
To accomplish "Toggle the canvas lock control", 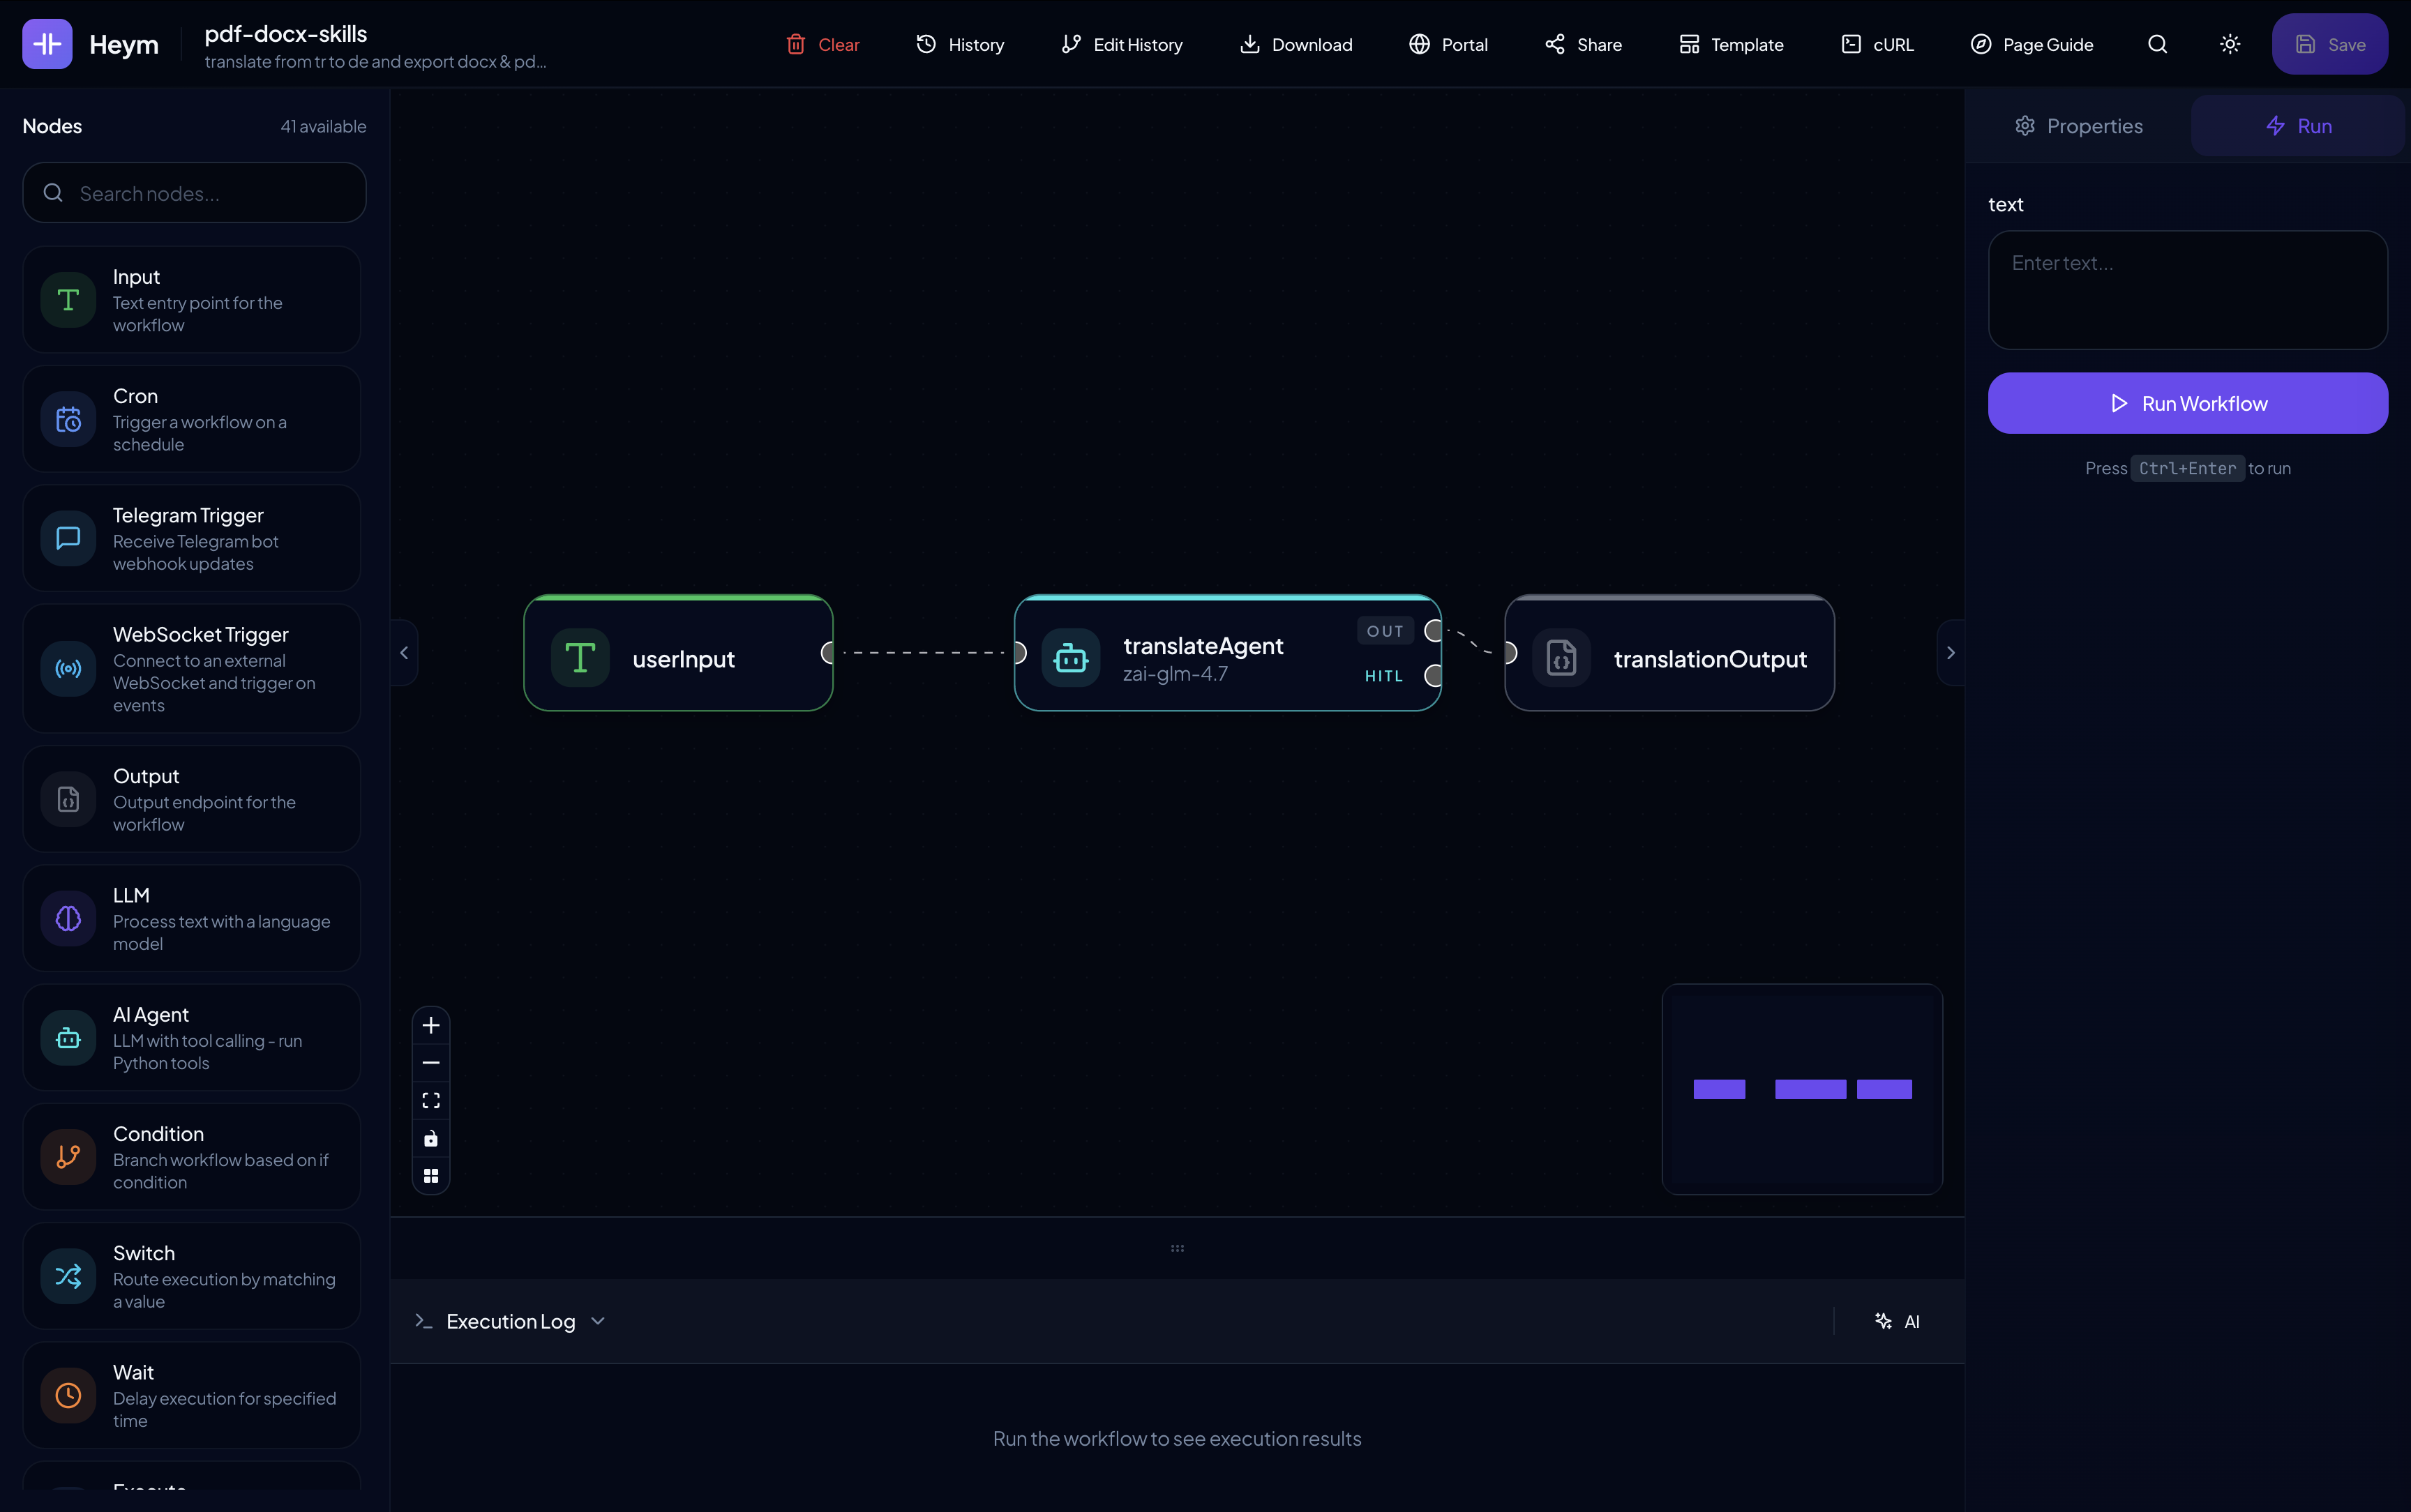I will coord(431,1138).
